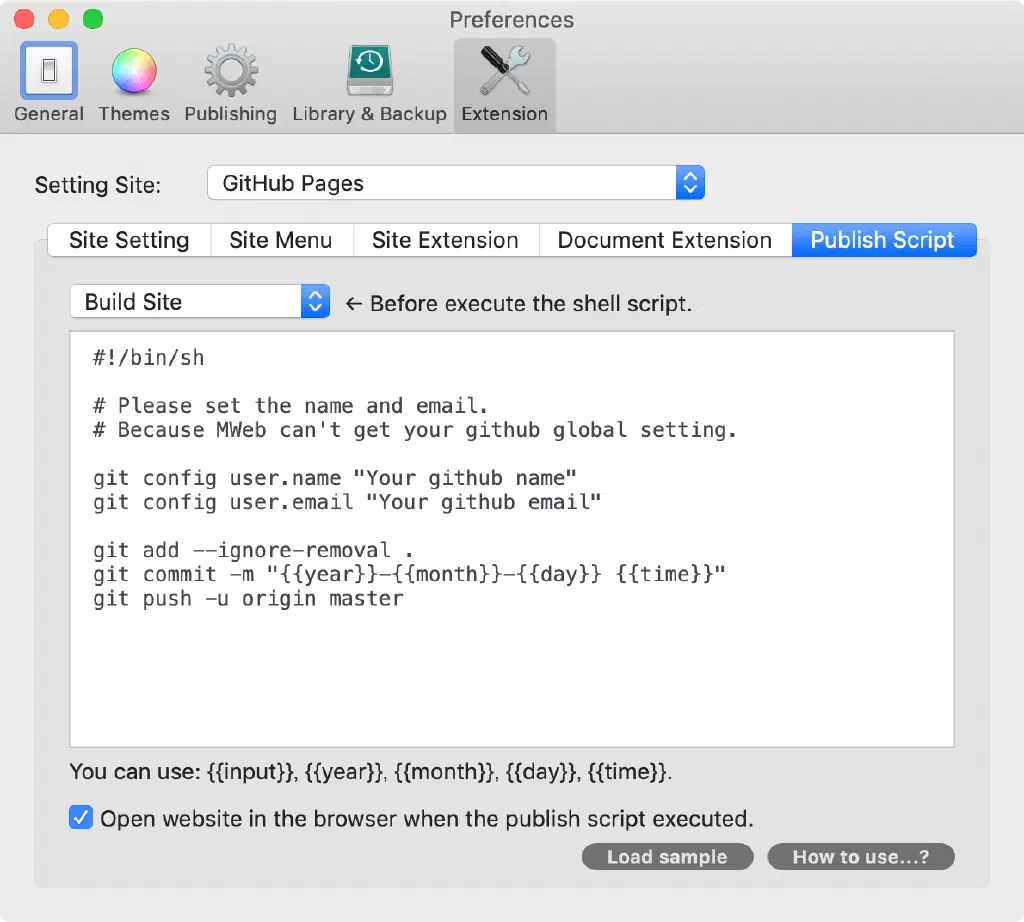Select the Extension tools pane
This screenshot has height=922, width=1024.
pyautogui.click(x=505, y=85)
